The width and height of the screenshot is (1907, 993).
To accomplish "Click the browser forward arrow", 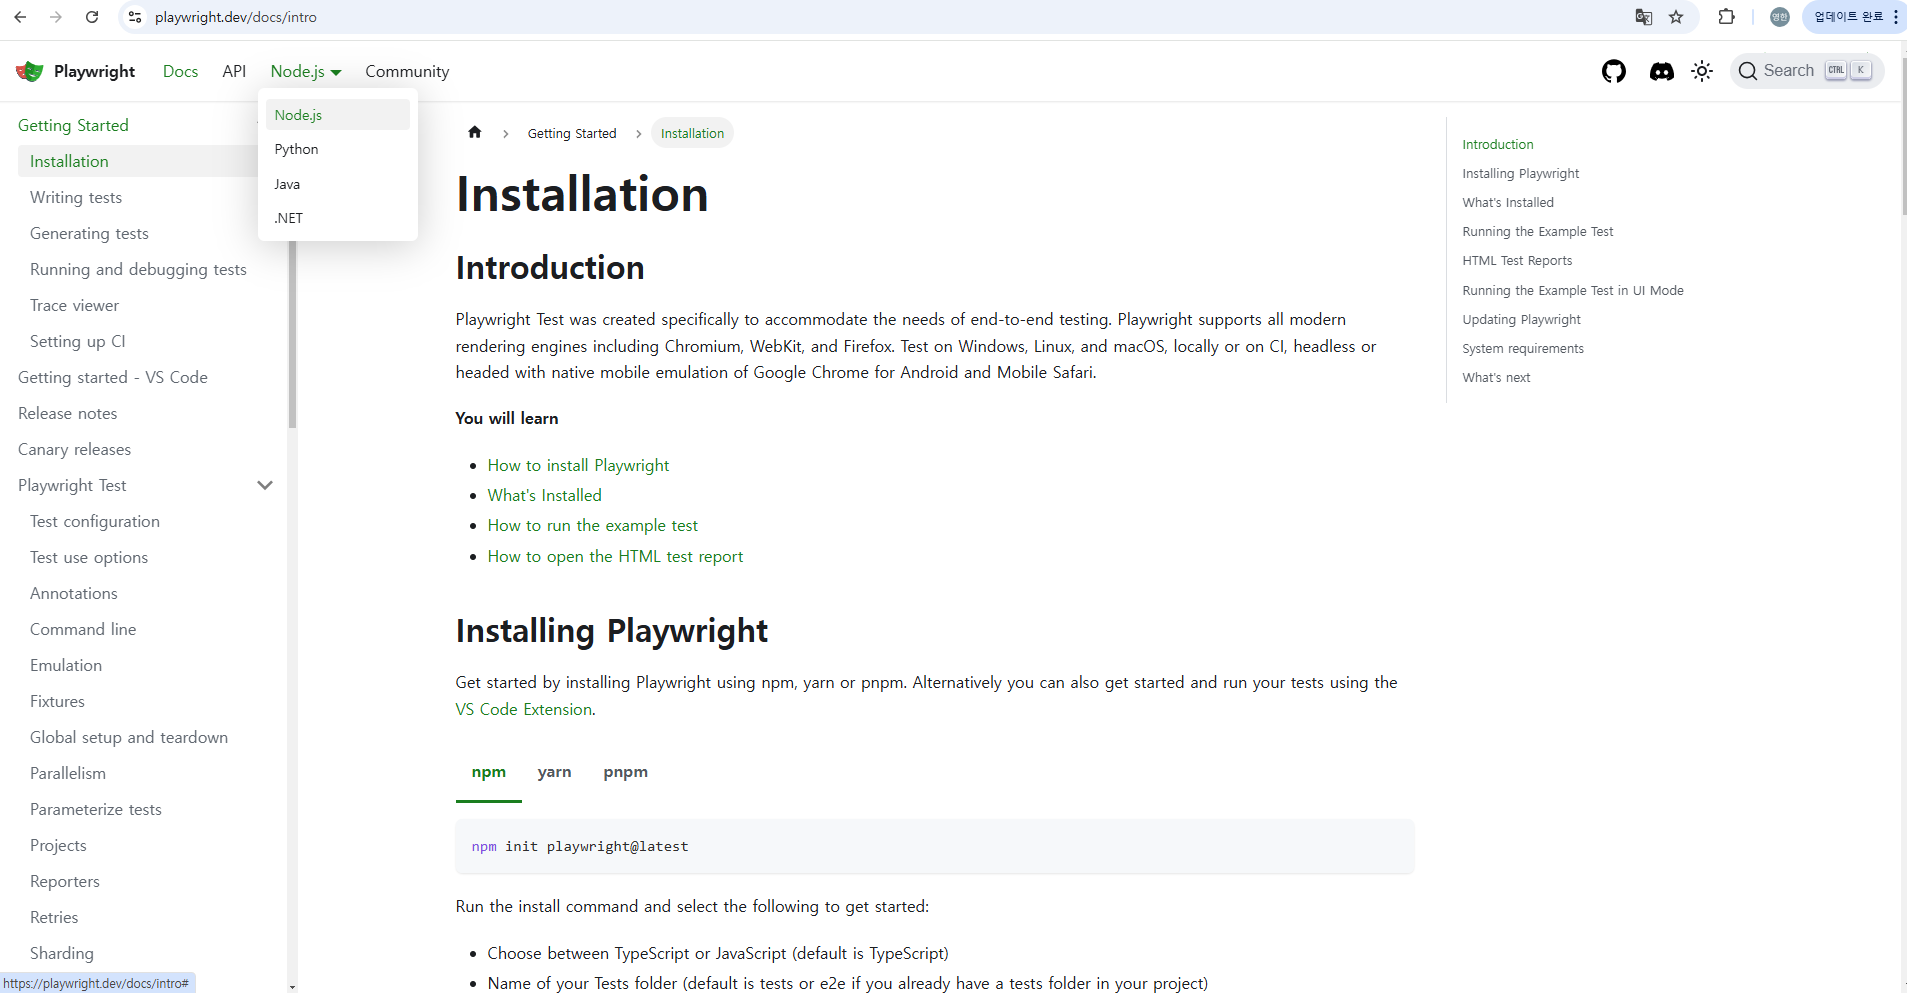I will (x=56, y=17).
